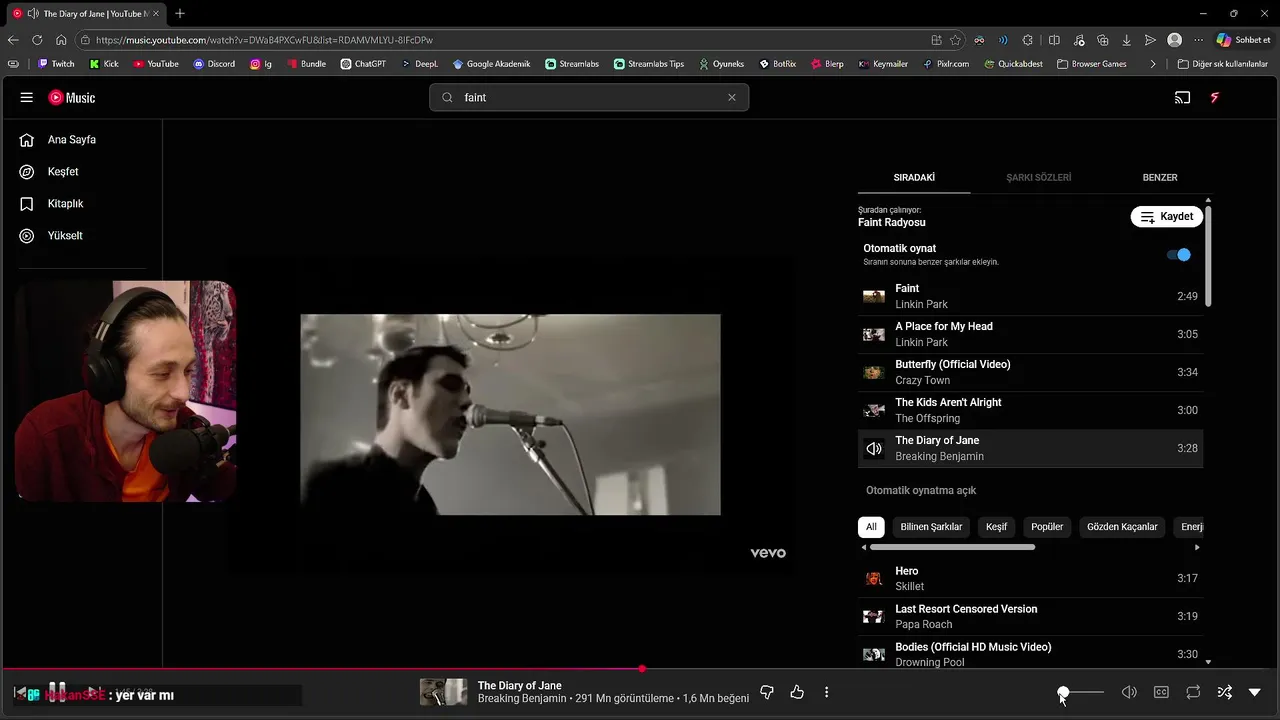
Task: Click the search box containing 'faint'
Action: pyautogui.click(x=589, y=98)
